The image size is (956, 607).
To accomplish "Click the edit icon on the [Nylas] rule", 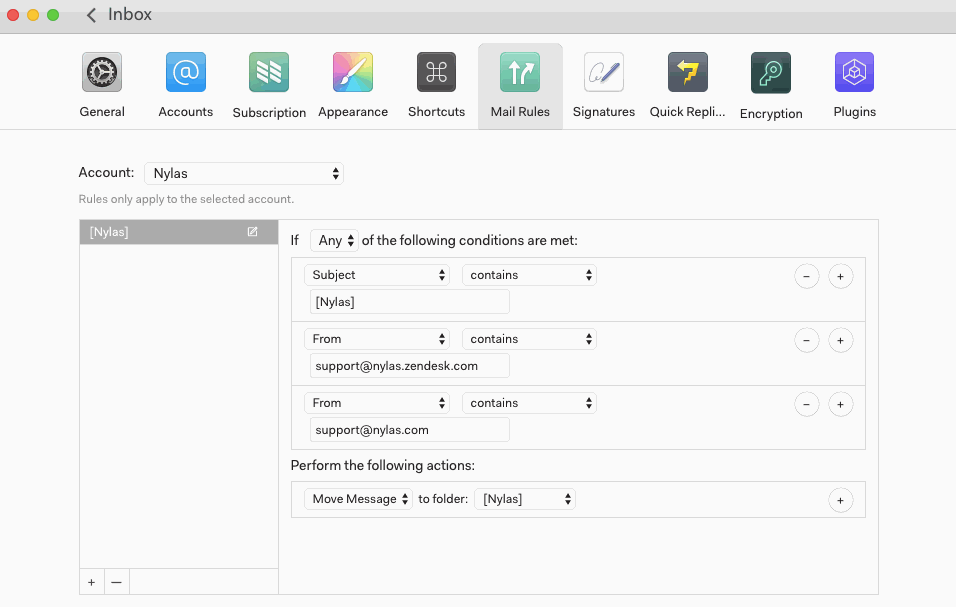I will coord(252,232).
